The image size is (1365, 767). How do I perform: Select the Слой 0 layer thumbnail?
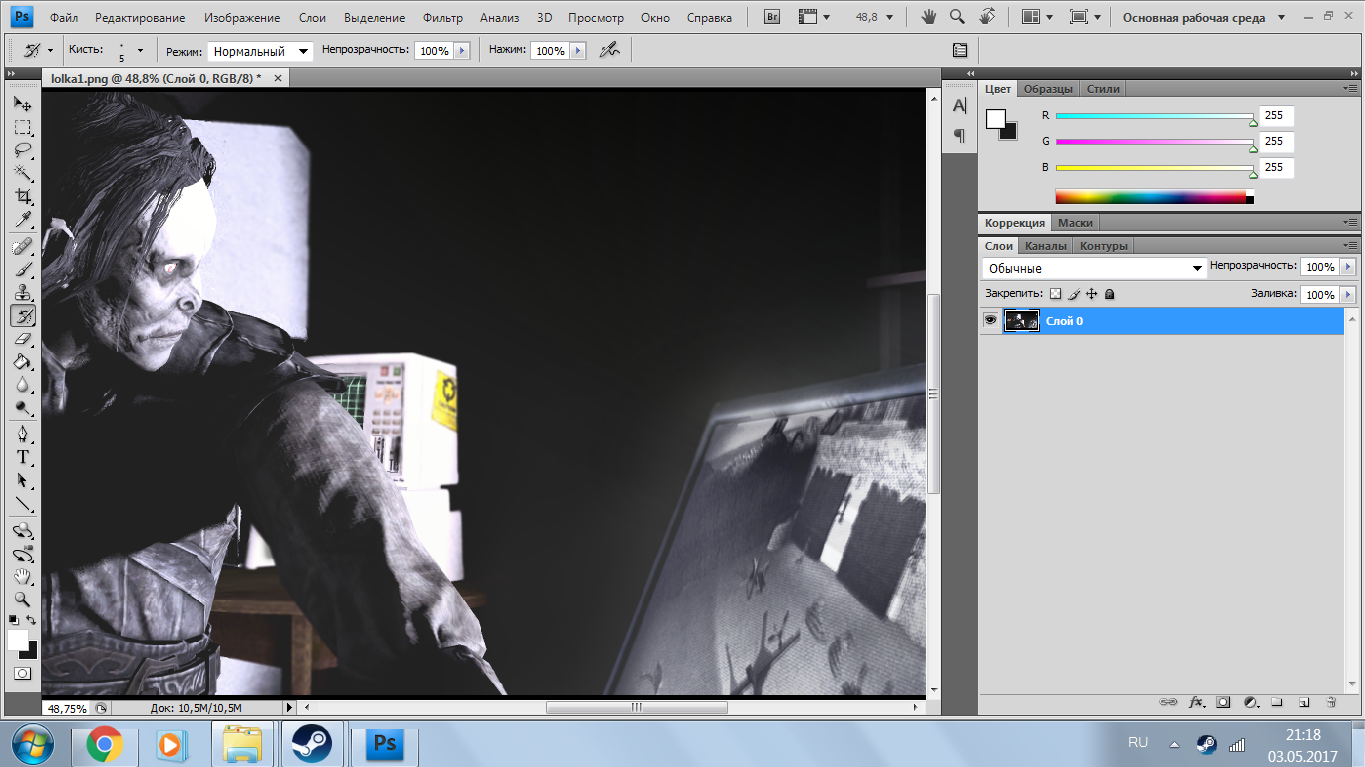pos(1022,320)
